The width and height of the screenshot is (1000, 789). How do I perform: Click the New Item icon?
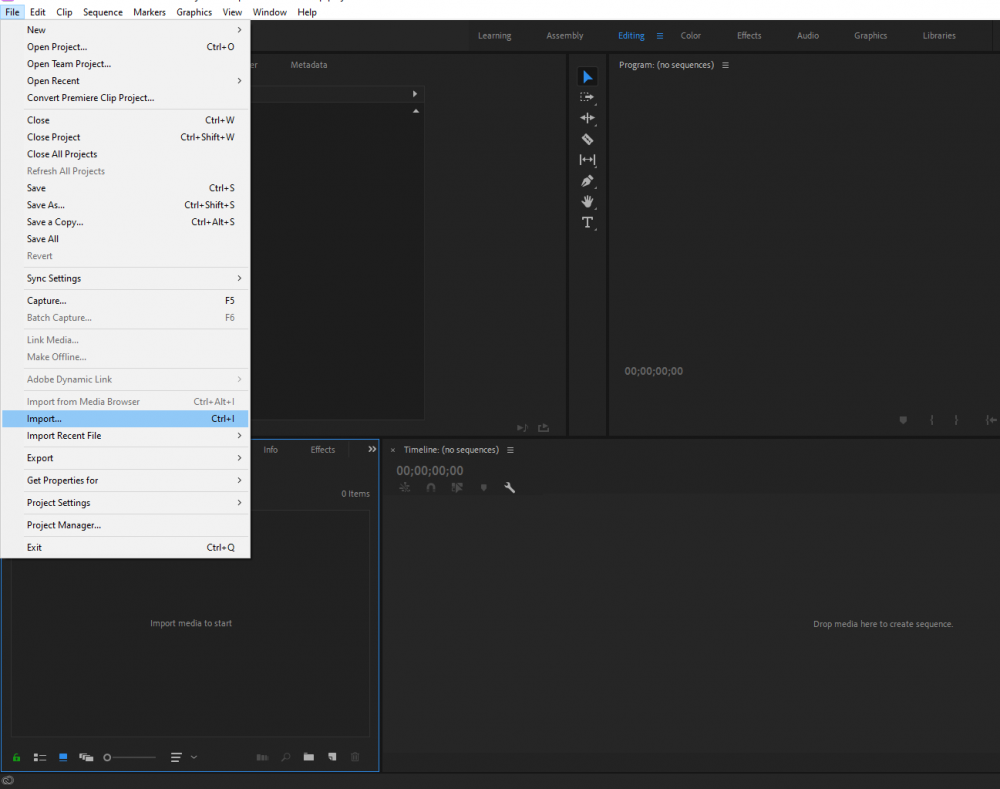332,757
